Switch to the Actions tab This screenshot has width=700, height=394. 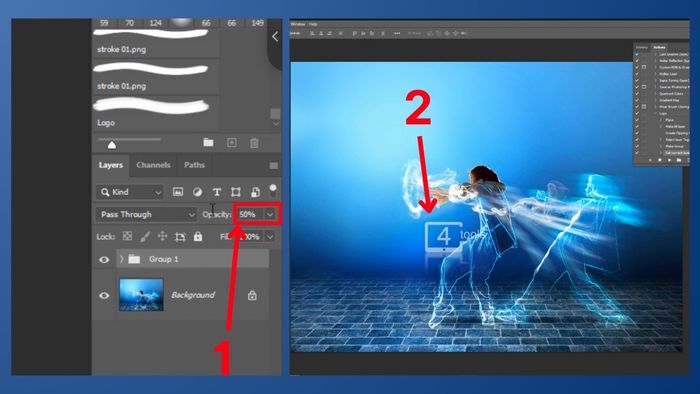[x=659, y=47]
